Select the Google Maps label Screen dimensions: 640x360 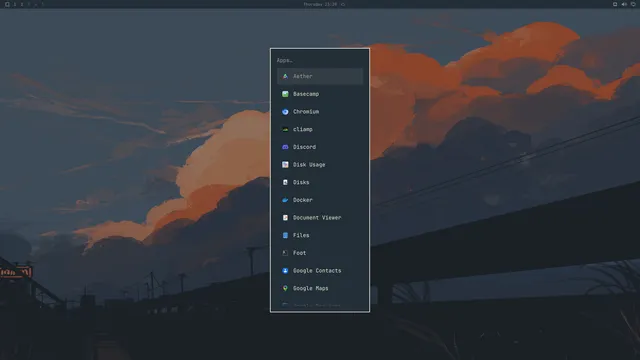pyautogui.click(x=310, y=288)
